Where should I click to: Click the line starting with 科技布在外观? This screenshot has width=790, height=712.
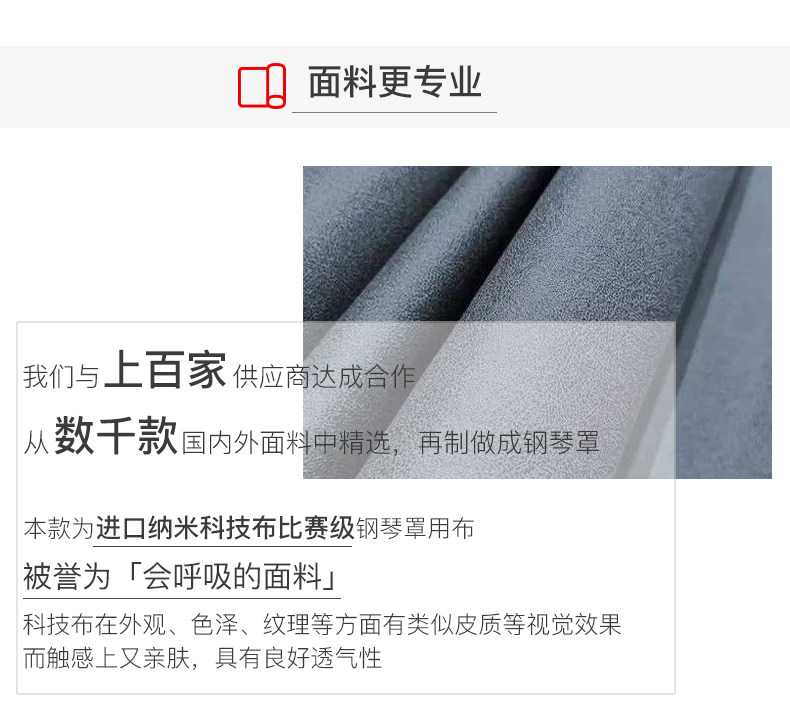[322, 625]
